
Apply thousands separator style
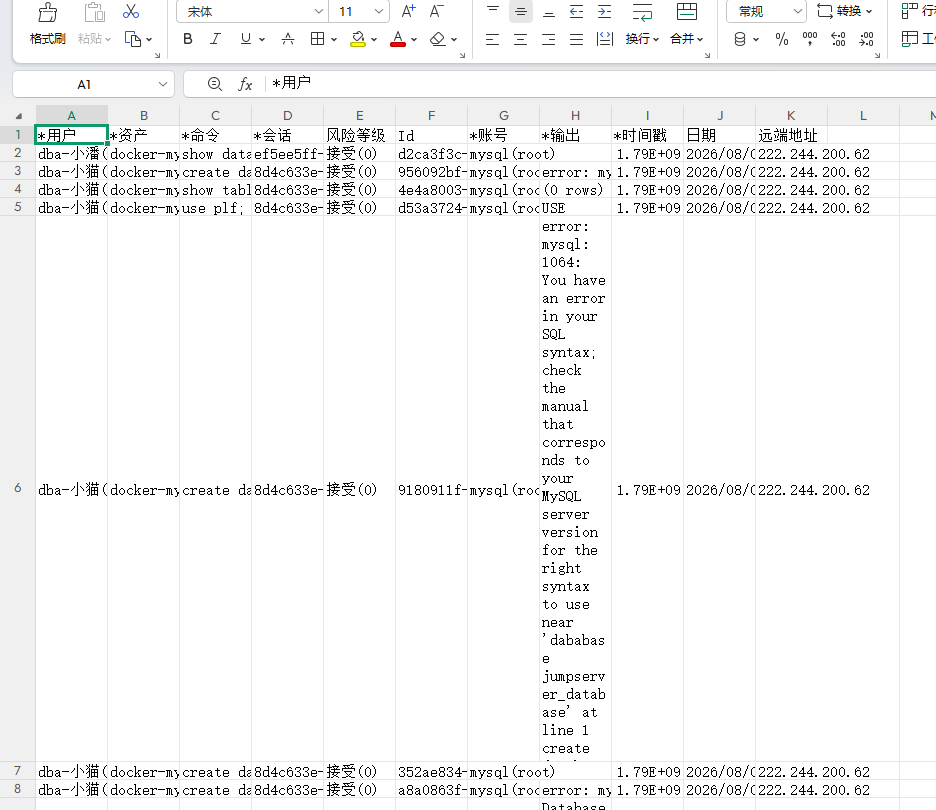pos(809,39)
